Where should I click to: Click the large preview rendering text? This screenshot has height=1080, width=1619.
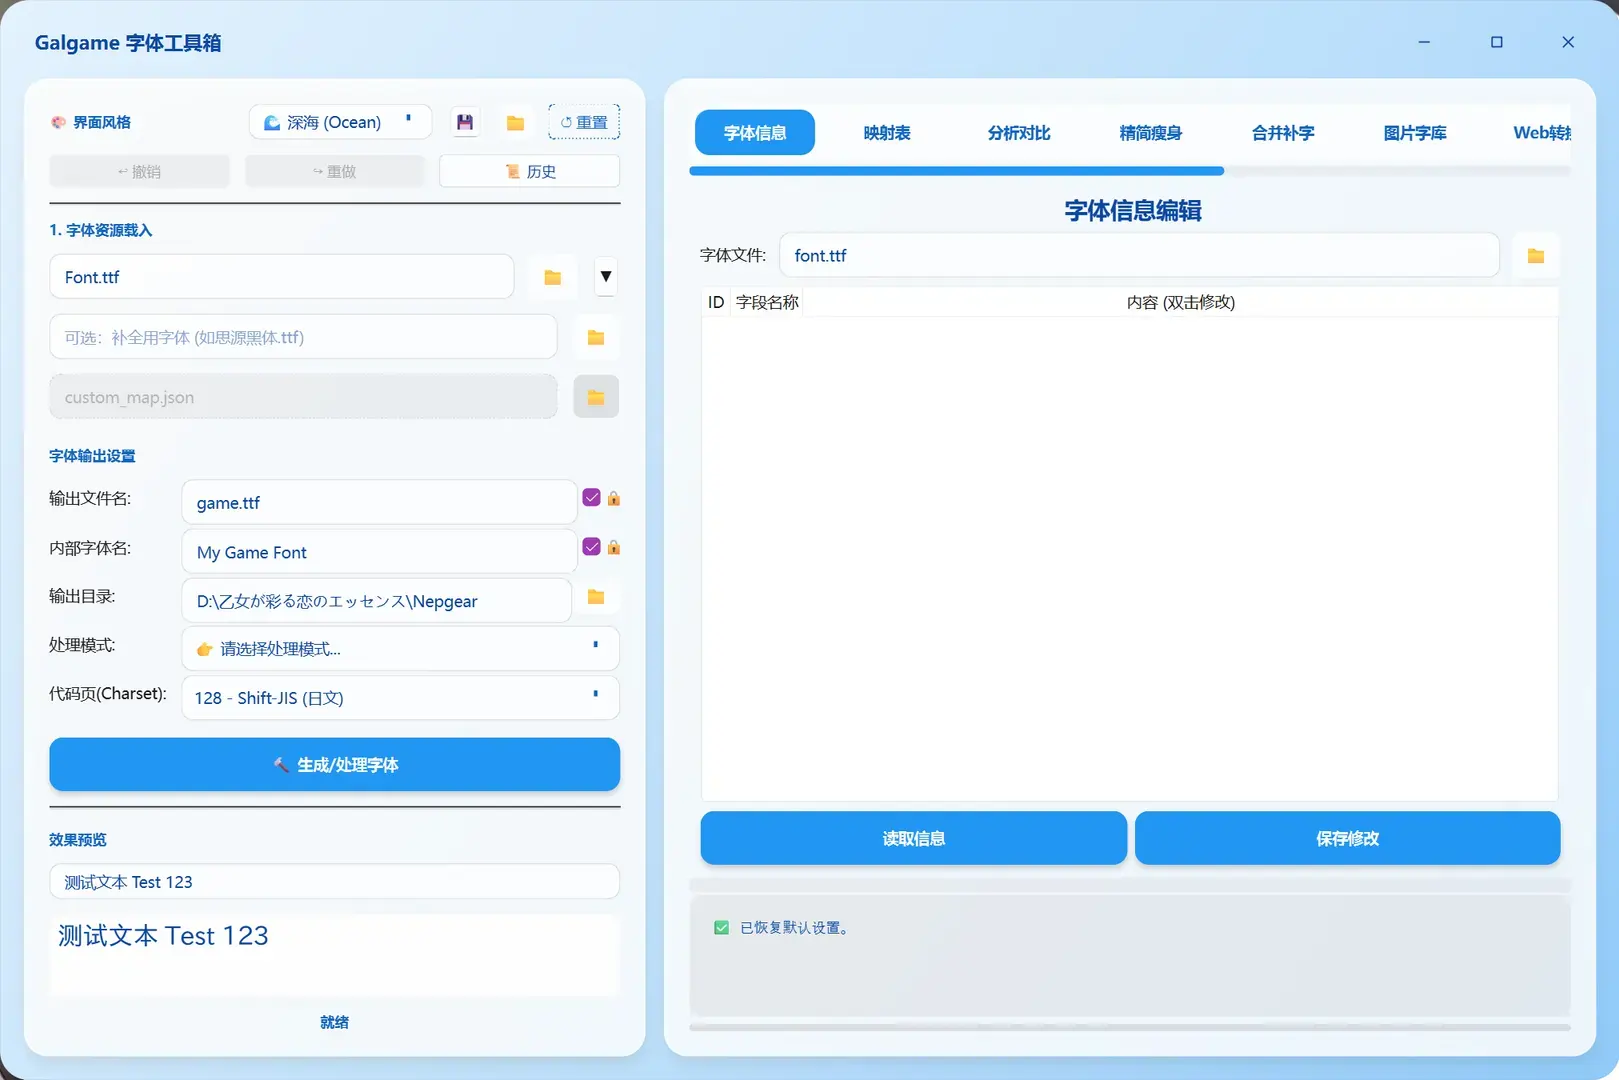[x=163, y=936]
